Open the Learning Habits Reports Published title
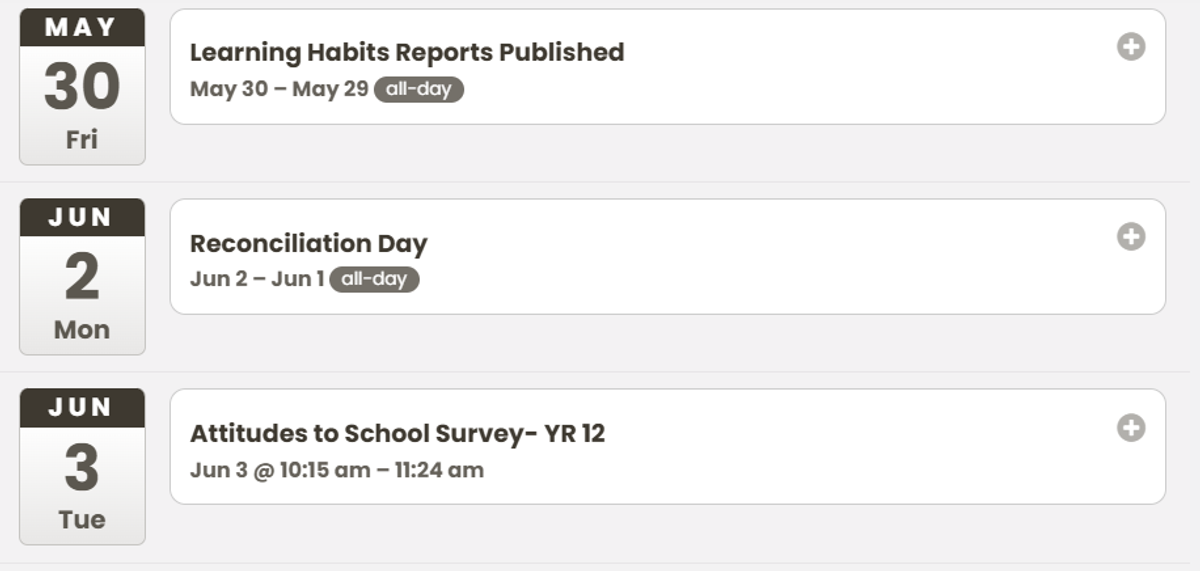Image resolution: width=1200 pixels, height=571 pixels. [x=407, y=52]
